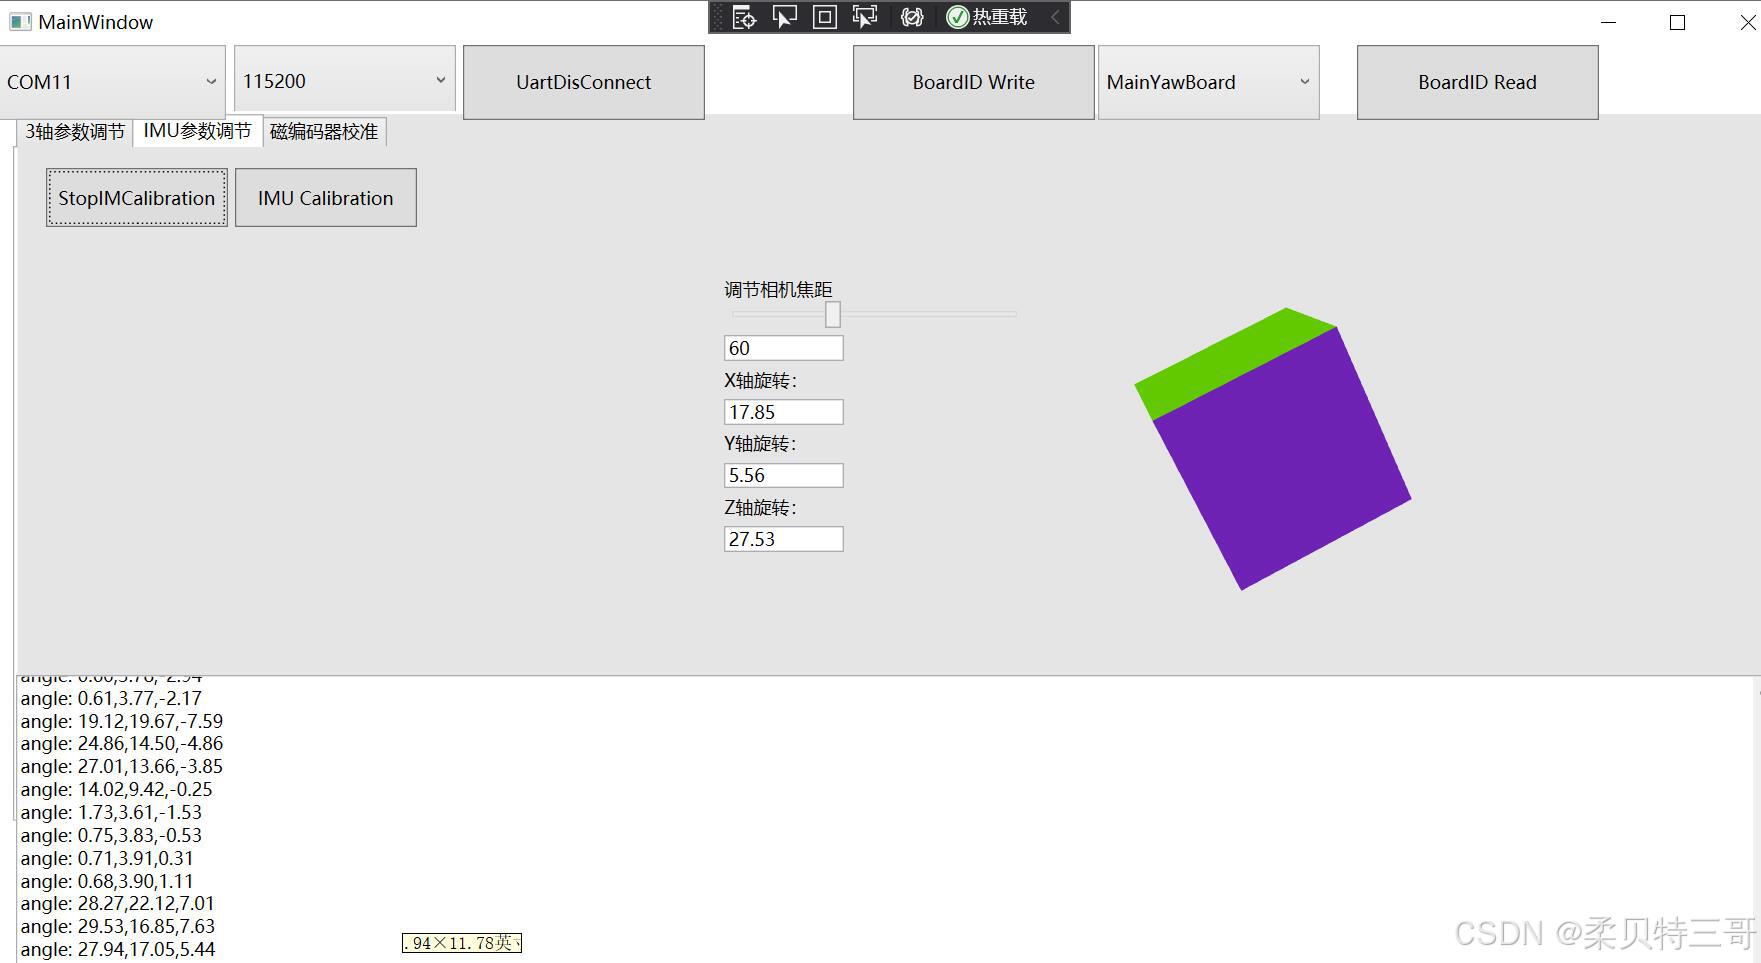Click the BoardID Write button
The image size is (1761, 963).
tap(974, 82)
